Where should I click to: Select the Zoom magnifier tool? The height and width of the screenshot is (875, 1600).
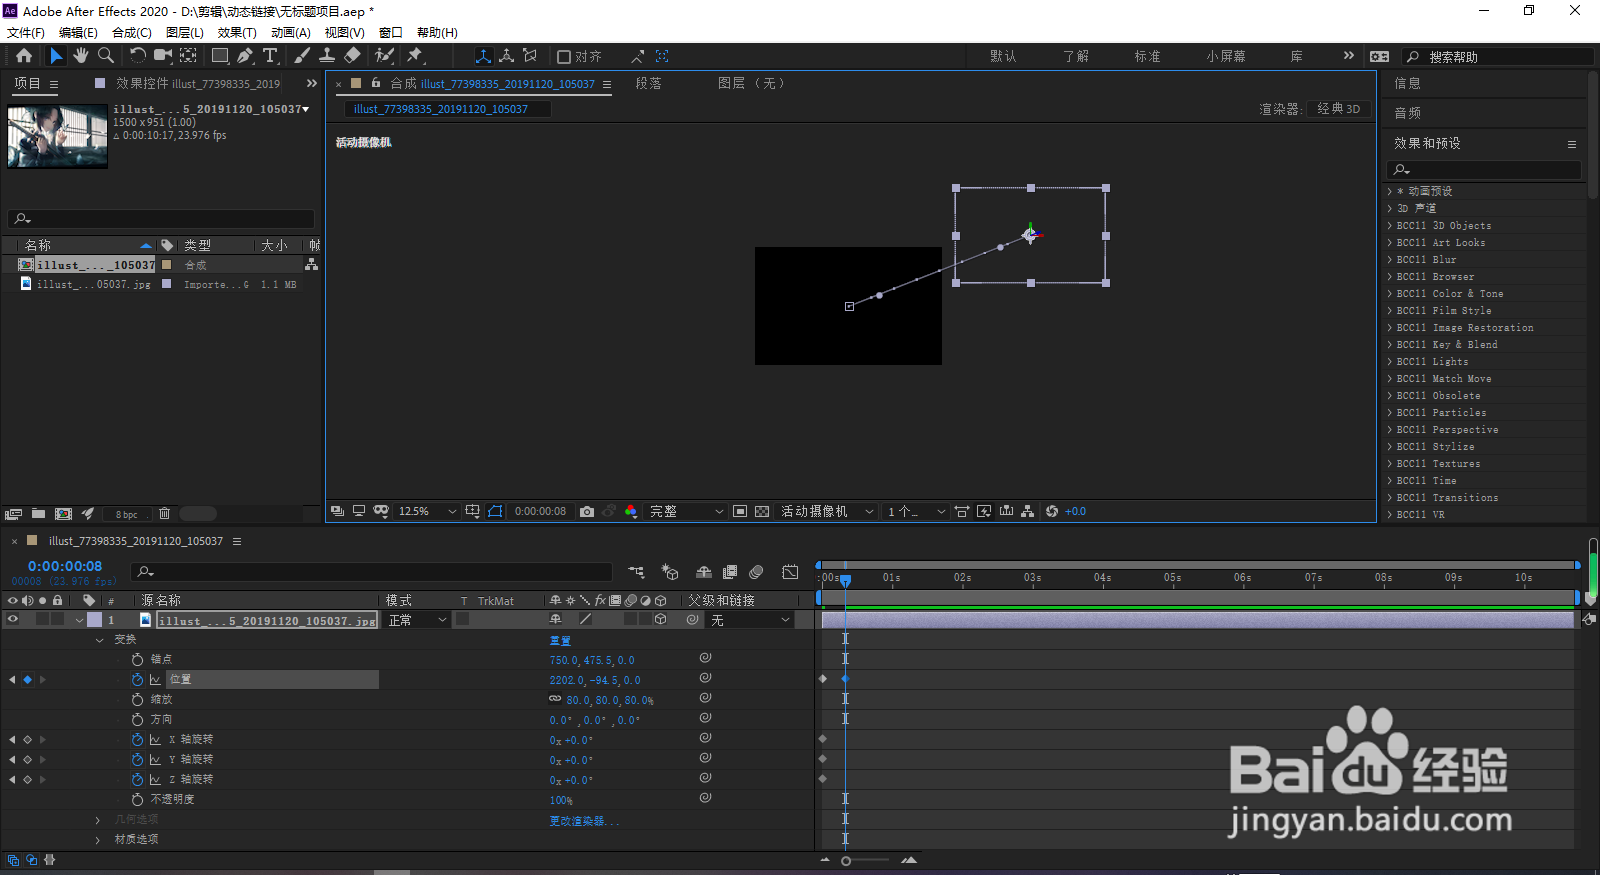[106, 56]
